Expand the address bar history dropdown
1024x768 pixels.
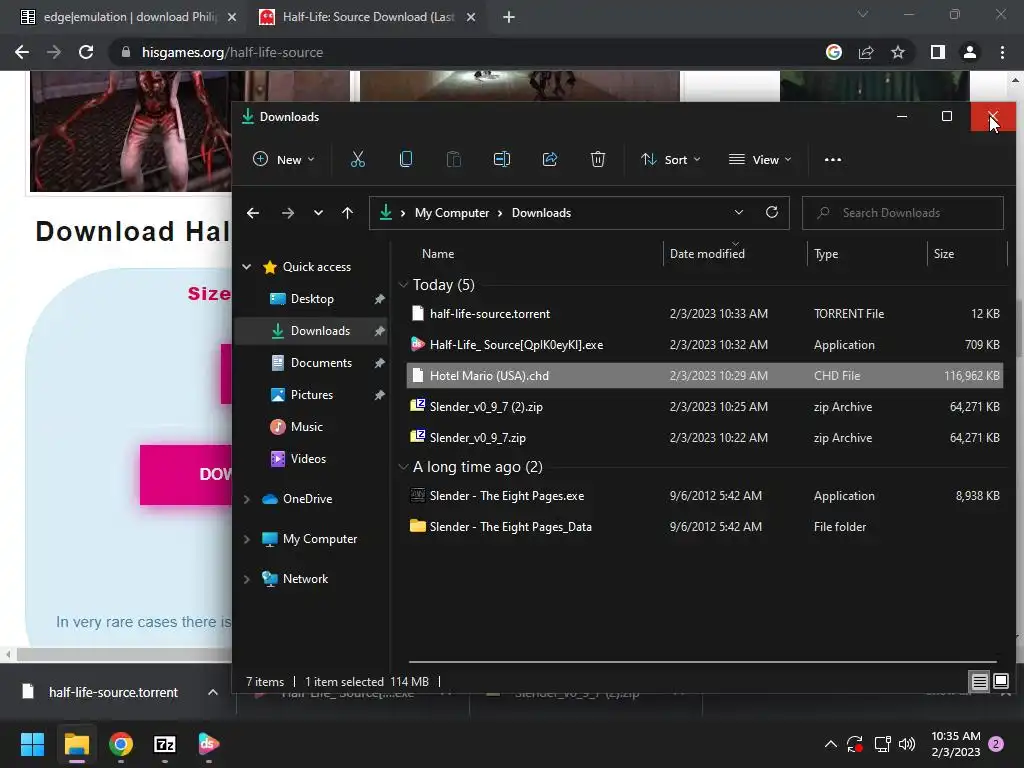point(739,212)
